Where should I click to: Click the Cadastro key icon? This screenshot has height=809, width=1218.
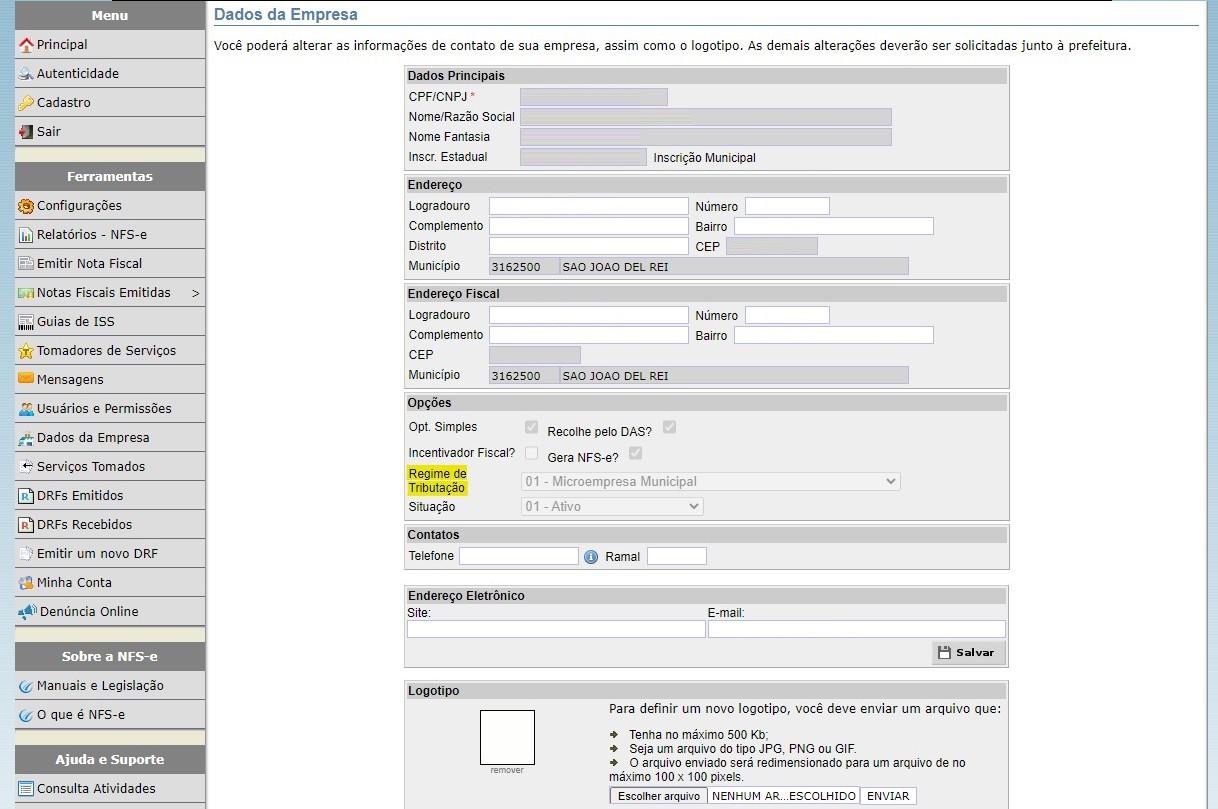[x=26, y=103]
